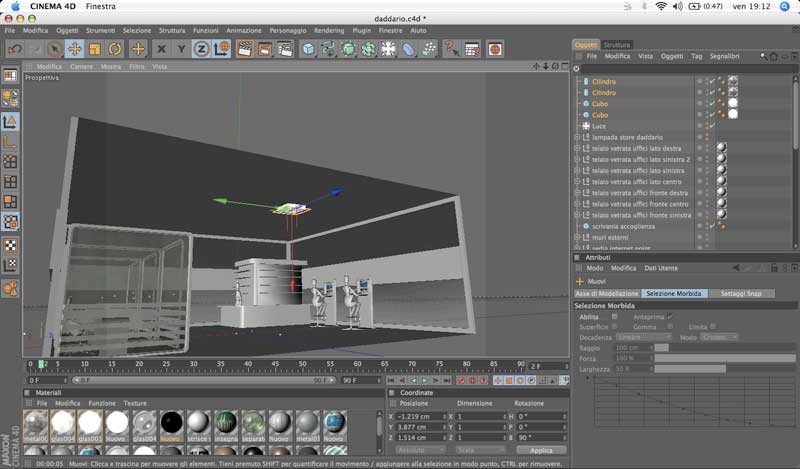The image size is (800, 469).
Task: Select the Rotate tool icon
Action: tap(115, 49)
